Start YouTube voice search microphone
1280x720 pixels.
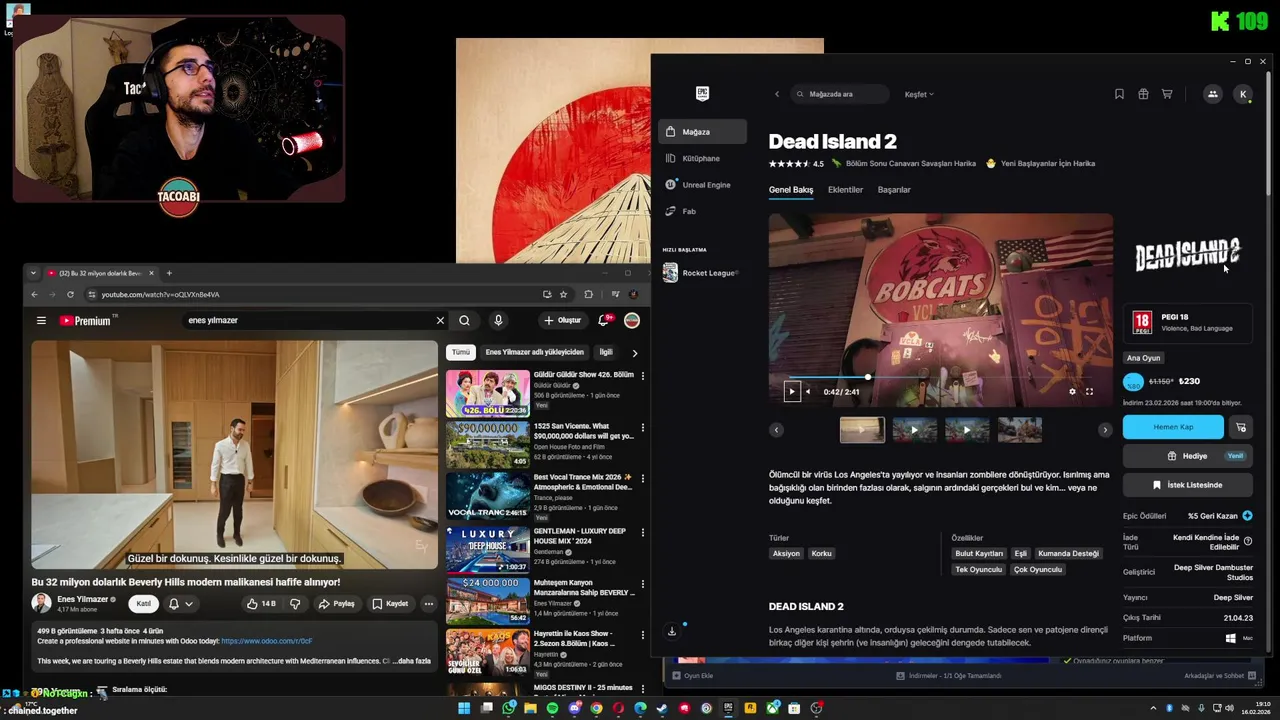[498, 321]
